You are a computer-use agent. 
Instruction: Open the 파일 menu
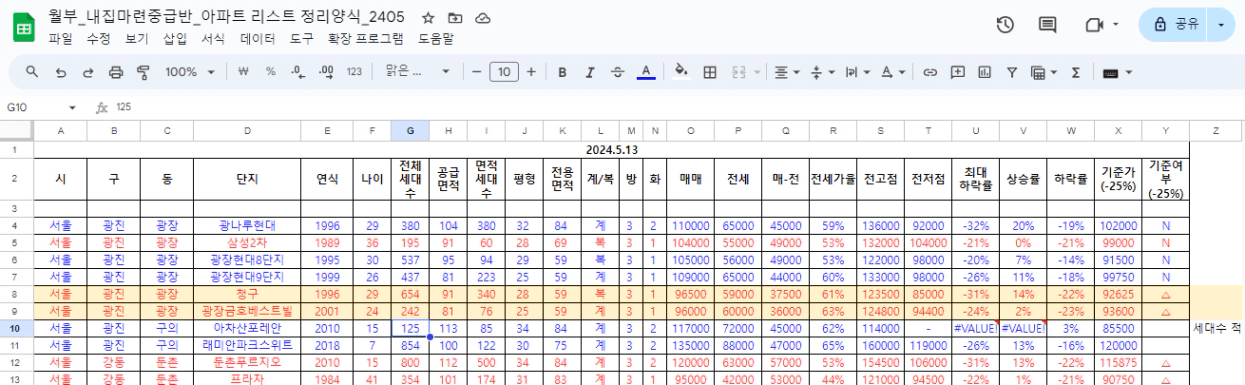point(60,39)
